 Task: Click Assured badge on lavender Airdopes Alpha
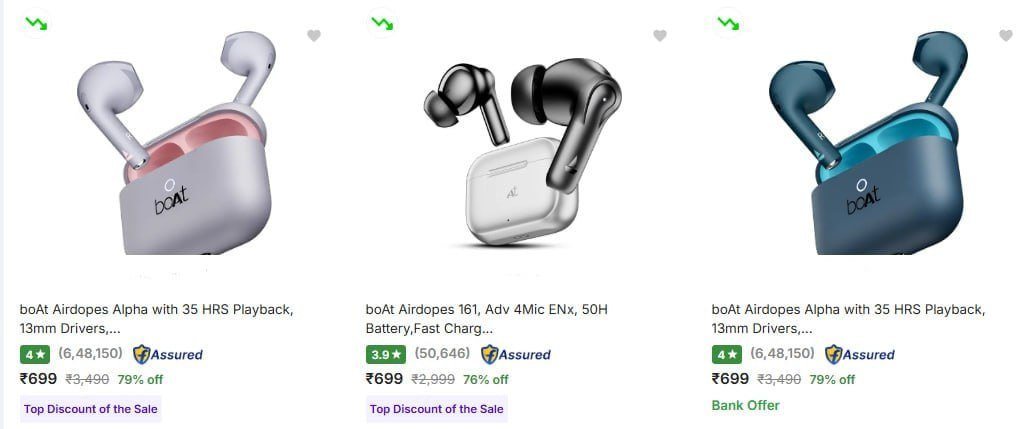click(x=168, y=354)
